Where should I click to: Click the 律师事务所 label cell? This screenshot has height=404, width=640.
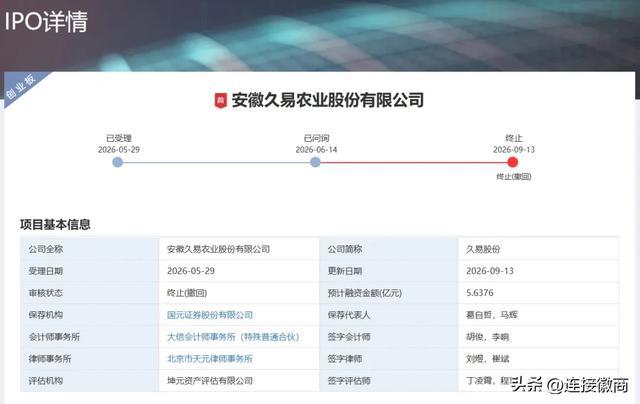click(90, 359)
